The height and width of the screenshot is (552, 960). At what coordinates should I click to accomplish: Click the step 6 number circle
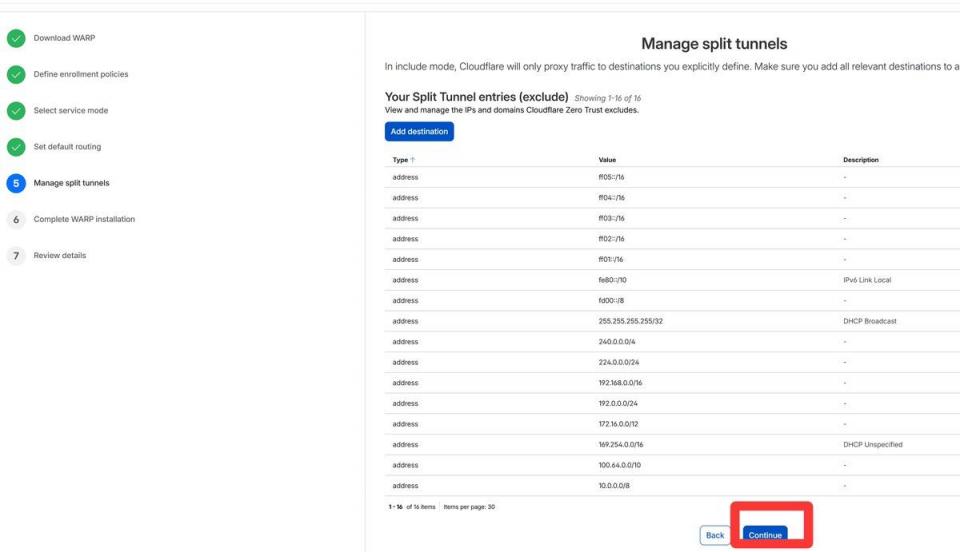[x=15, y=219]
